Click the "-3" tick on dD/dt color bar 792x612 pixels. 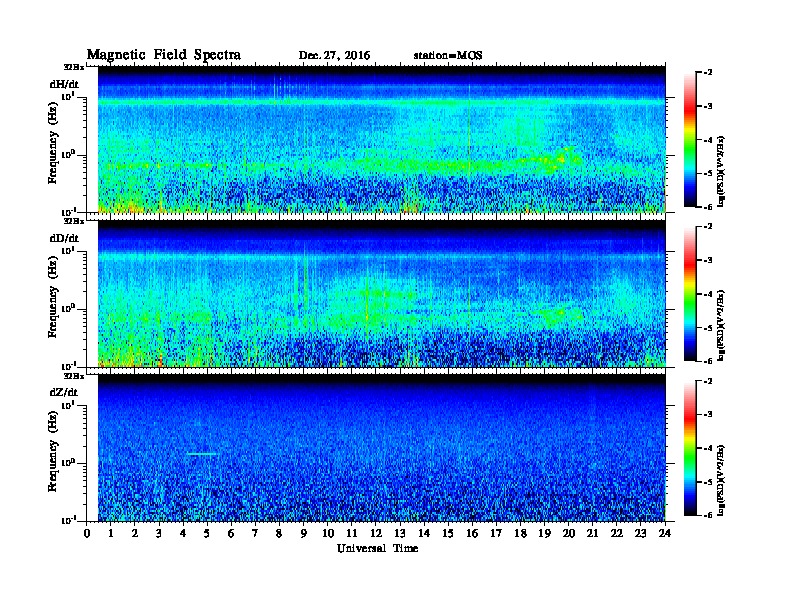click(x=708, y=261)
